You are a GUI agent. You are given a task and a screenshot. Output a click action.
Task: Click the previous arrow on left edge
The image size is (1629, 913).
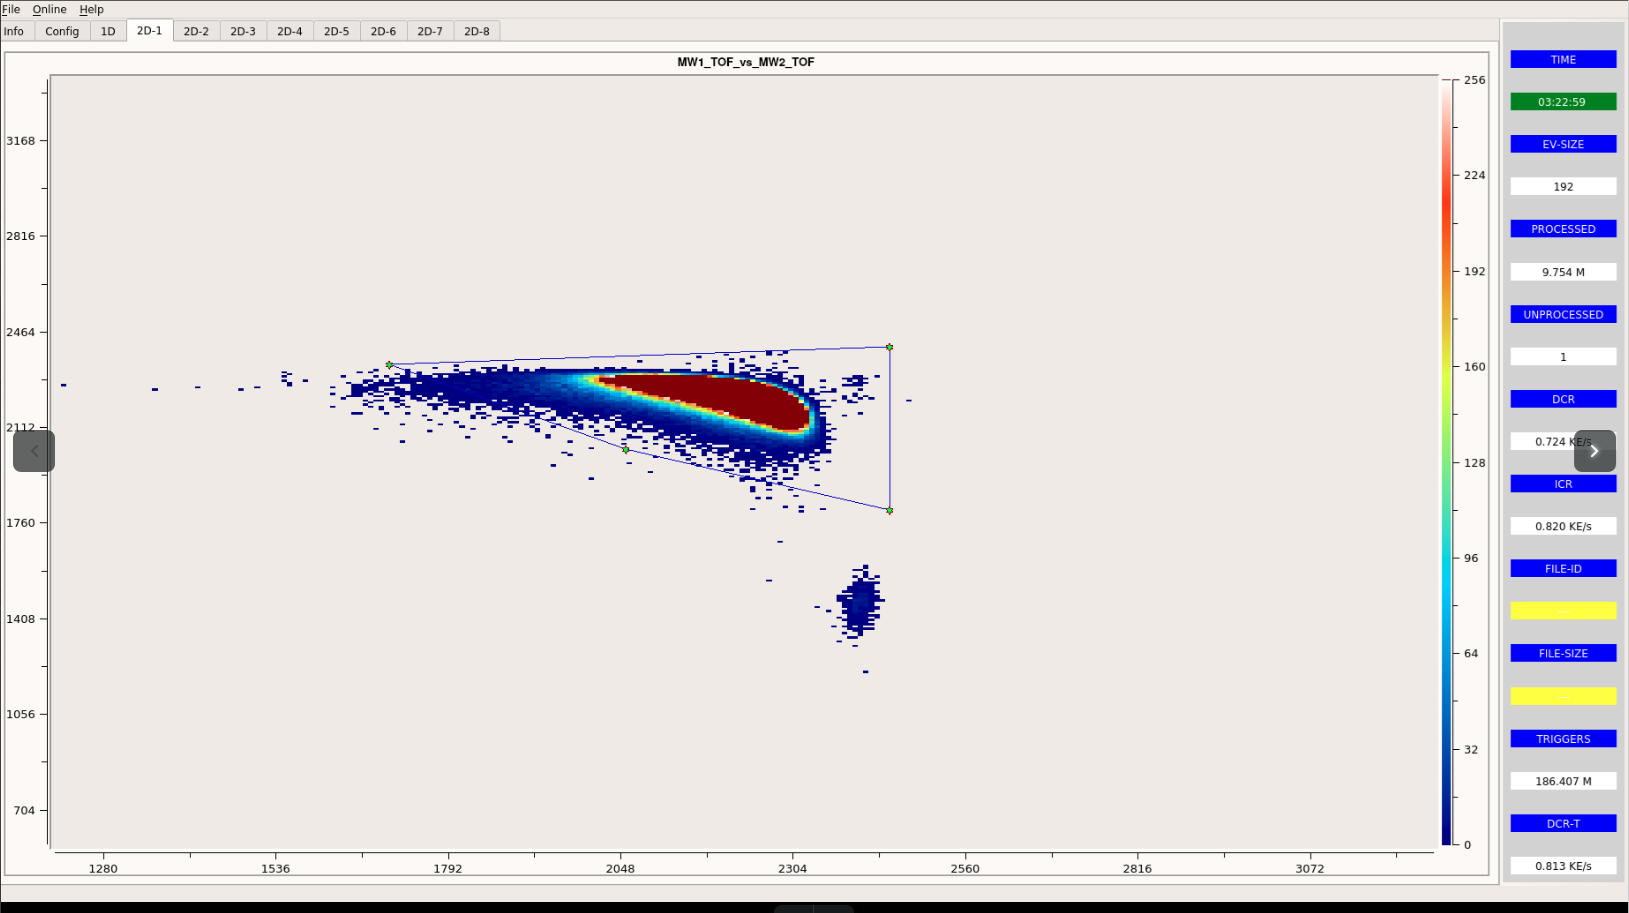[x=34, y=451]
